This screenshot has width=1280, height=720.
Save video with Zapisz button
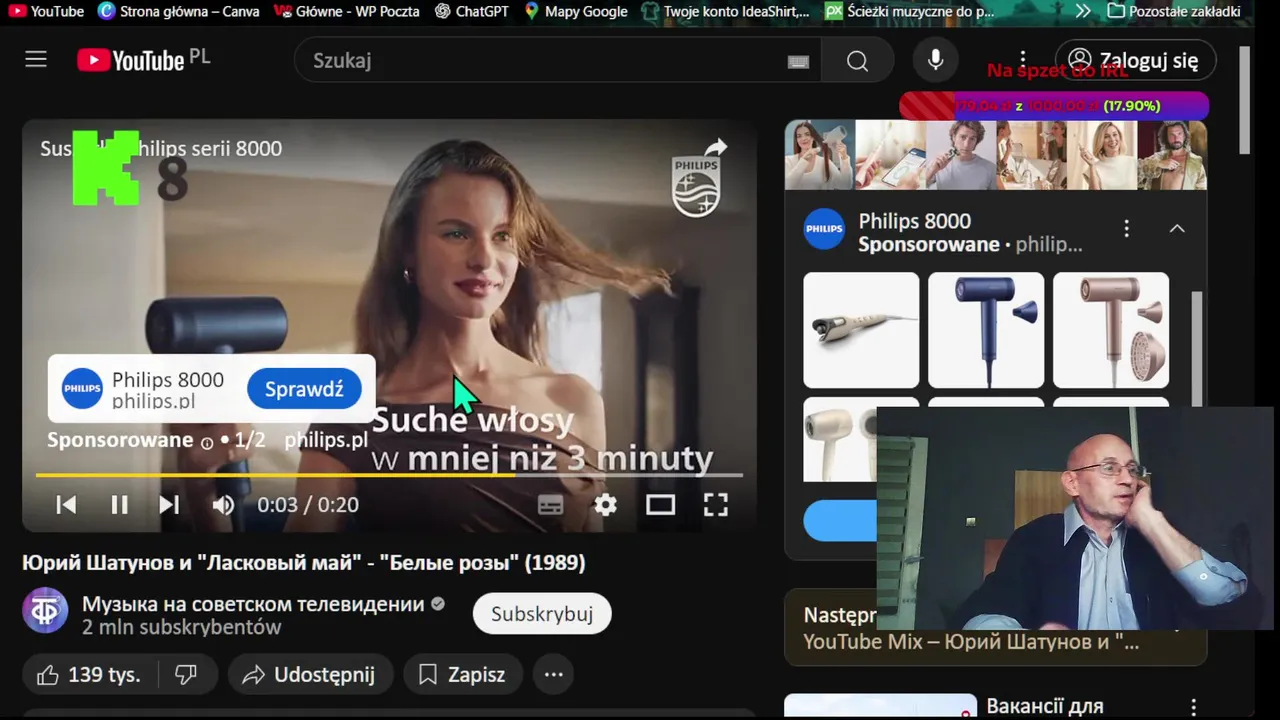click(463, 675)
